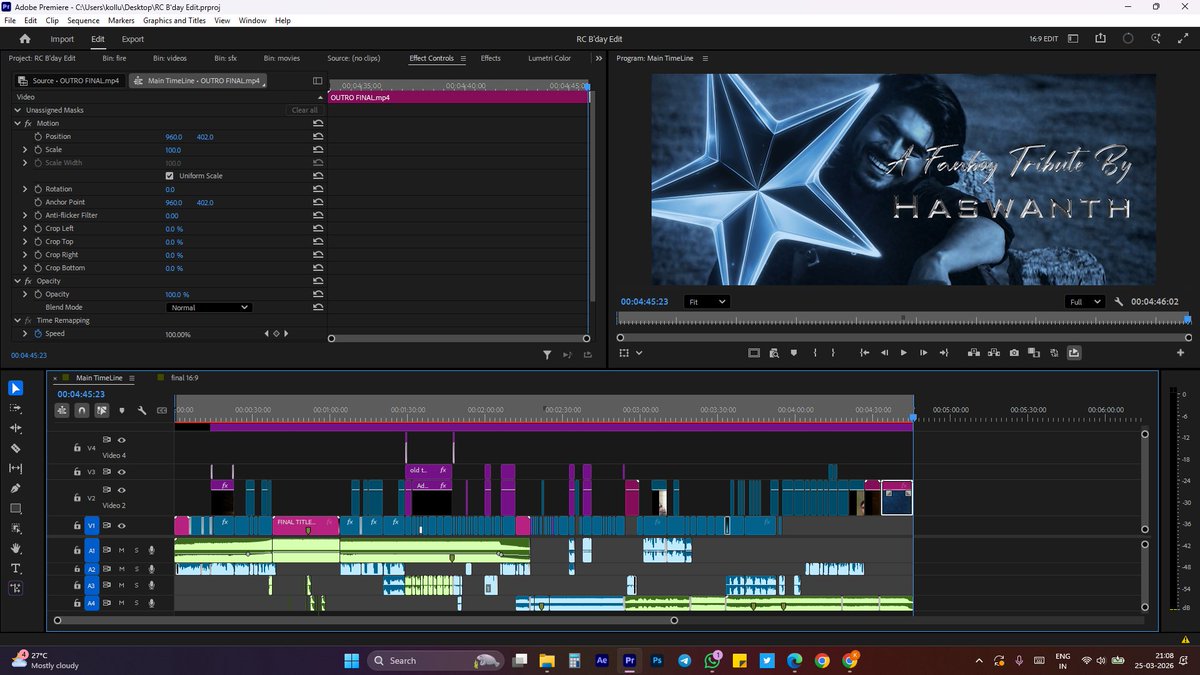
Task: Open Photoshop in taskbar
Action: (657, 660)
